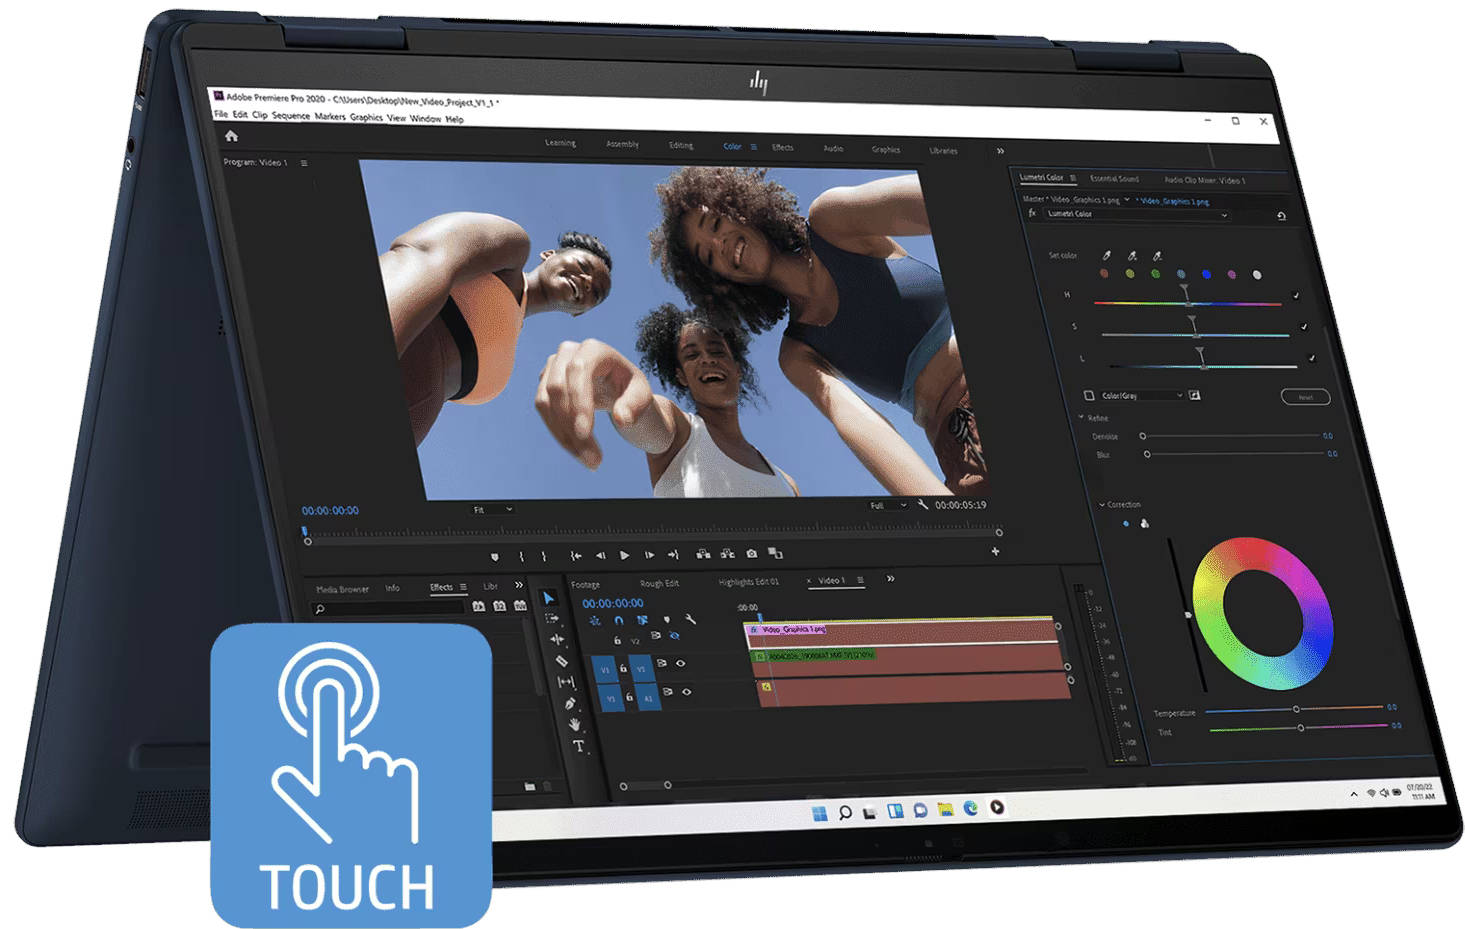This screenshot has width=1465, height=929.
Task: Click the Reset button in Lumetri panel
Action: coord(1305,397)
